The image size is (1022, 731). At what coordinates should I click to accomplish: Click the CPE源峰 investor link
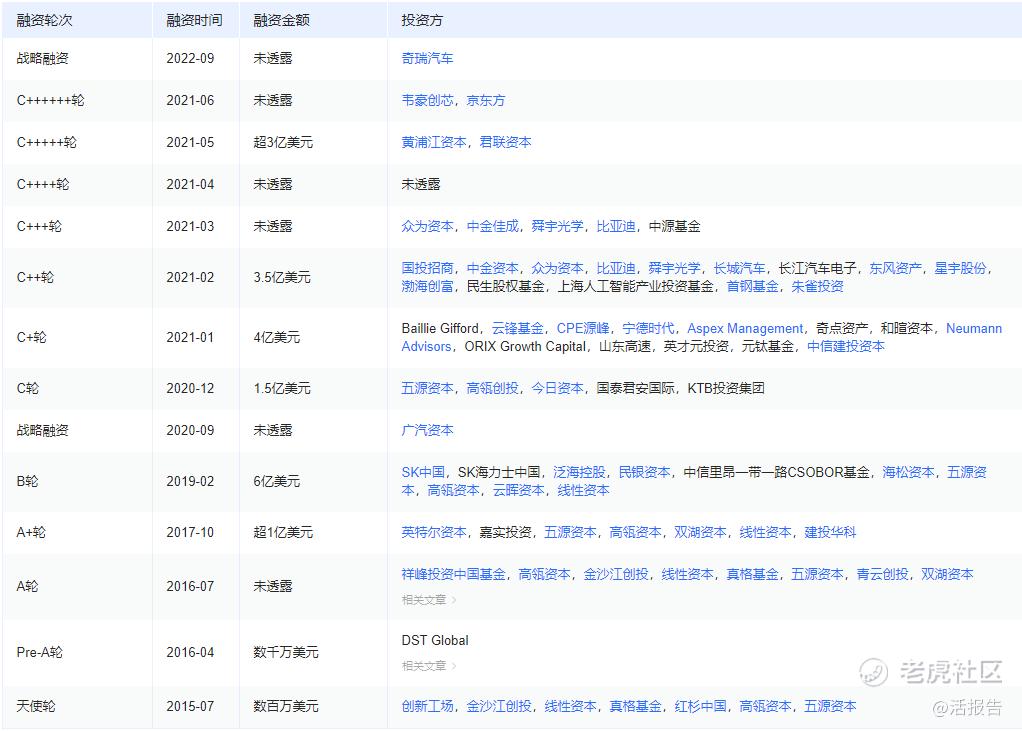click(583, 328)
